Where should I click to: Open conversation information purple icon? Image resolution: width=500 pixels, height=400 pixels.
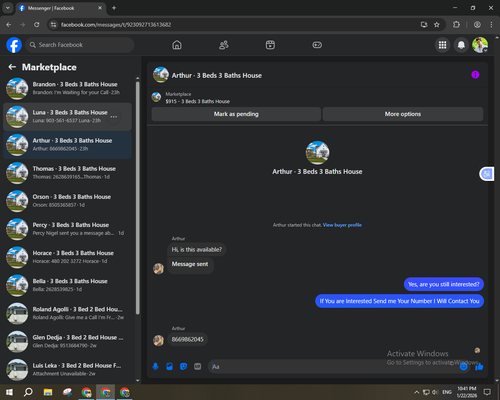(x=475, y=75)
